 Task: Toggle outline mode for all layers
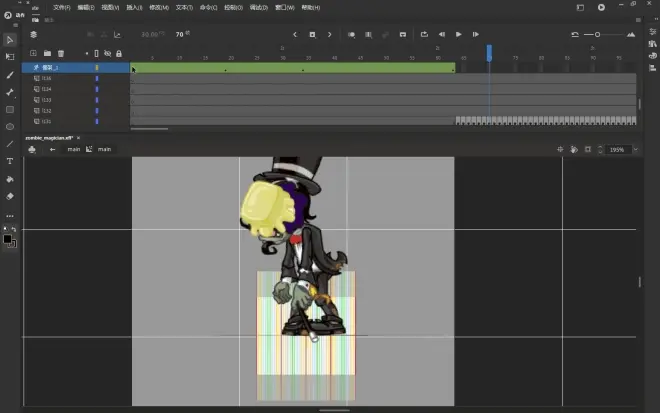click(x=97, y=53)
